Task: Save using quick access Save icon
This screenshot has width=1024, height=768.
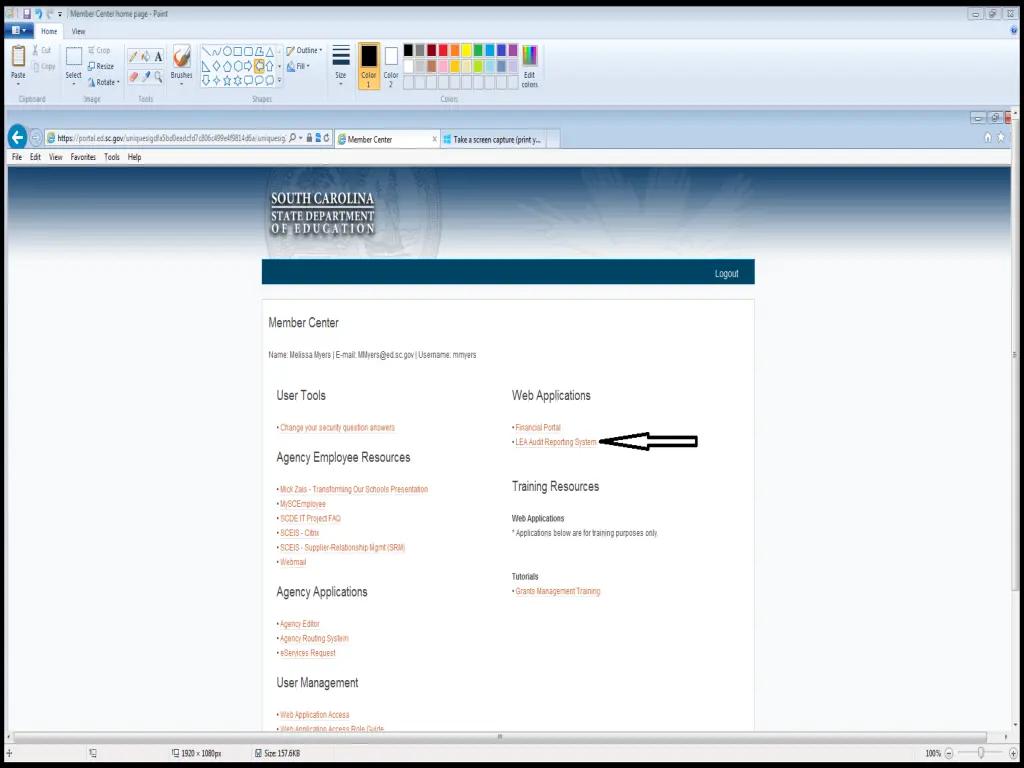Action: point(27,14)
